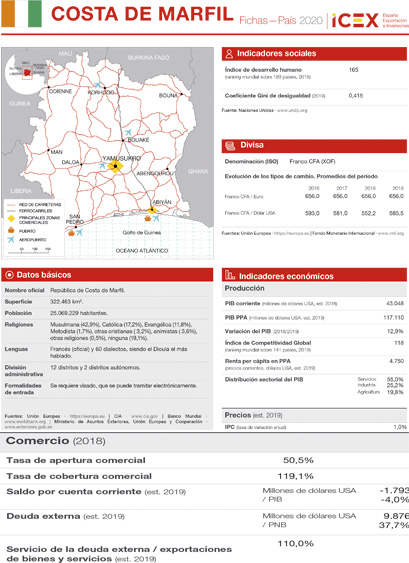Click the airplane icon near Bouaké
409x563 pixels.
click(128, 132)
